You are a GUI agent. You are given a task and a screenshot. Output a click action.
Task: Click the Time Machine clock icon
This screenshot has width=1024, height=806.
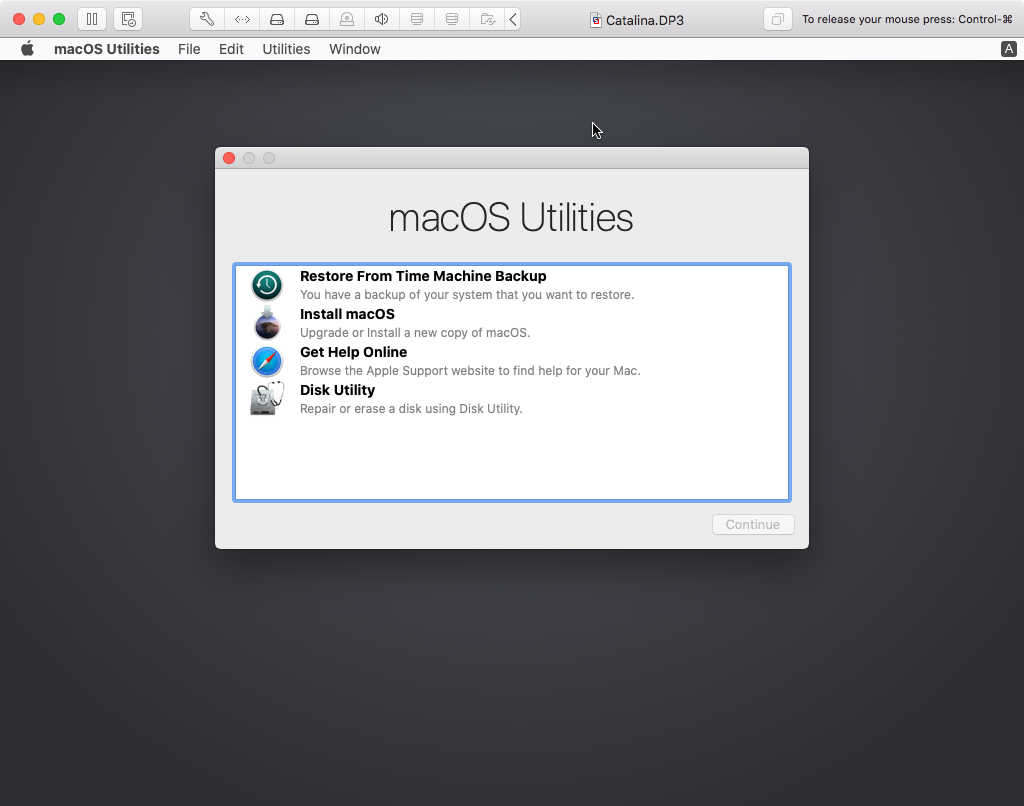click(x=267, y=285)
